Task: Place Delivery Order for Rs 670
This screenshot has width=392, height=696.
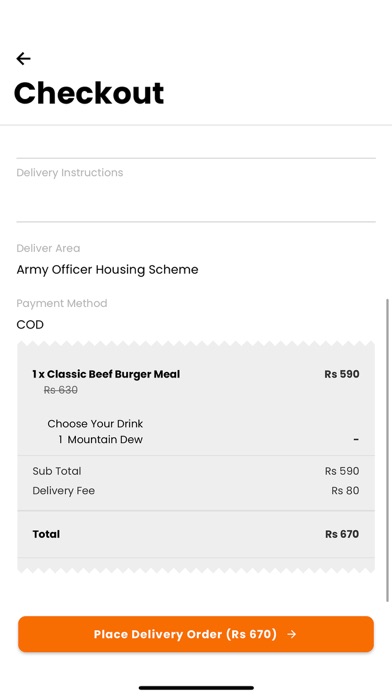Action: point(196,634)
